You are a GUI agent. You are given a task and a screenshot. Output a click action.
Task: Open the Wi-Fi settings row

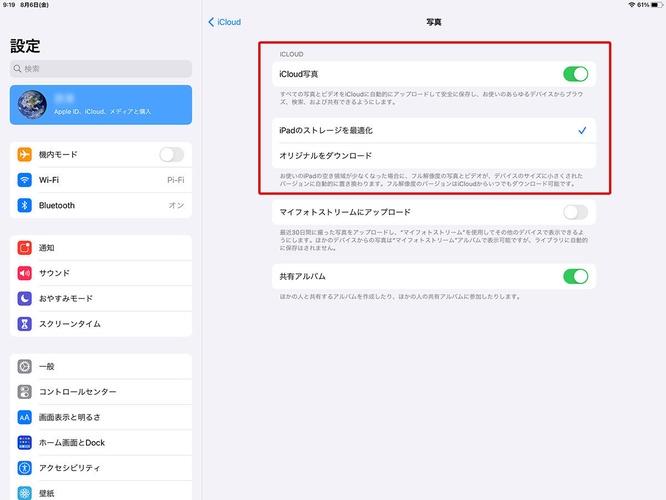coord(101,180)
